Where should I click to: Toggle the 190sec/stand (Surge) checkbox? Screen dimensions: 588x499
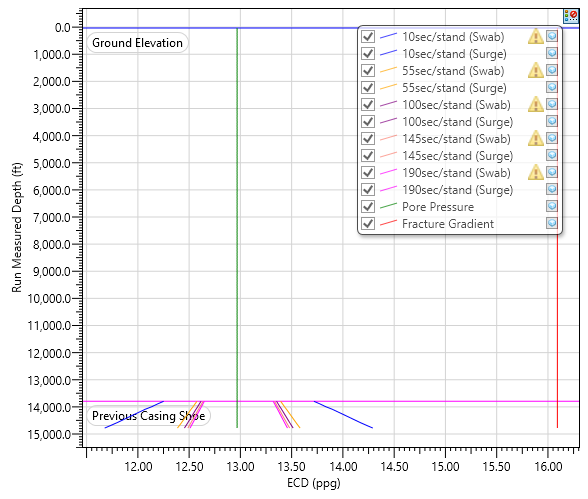coord(368,190)
